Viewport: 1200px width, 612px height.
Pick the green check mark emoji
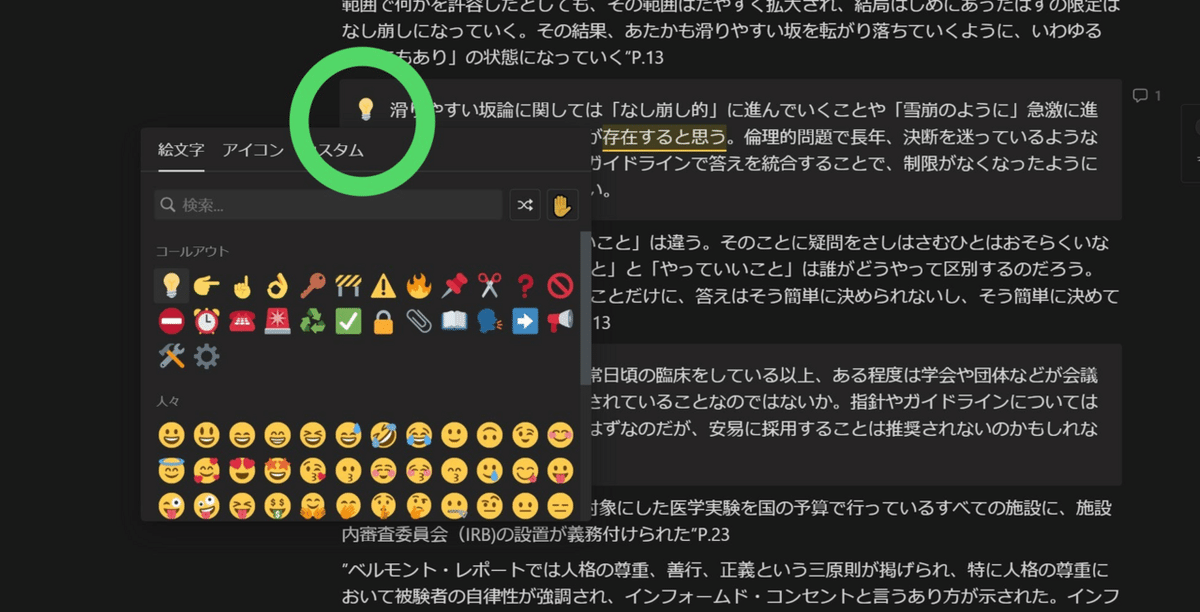pos(348,321)
